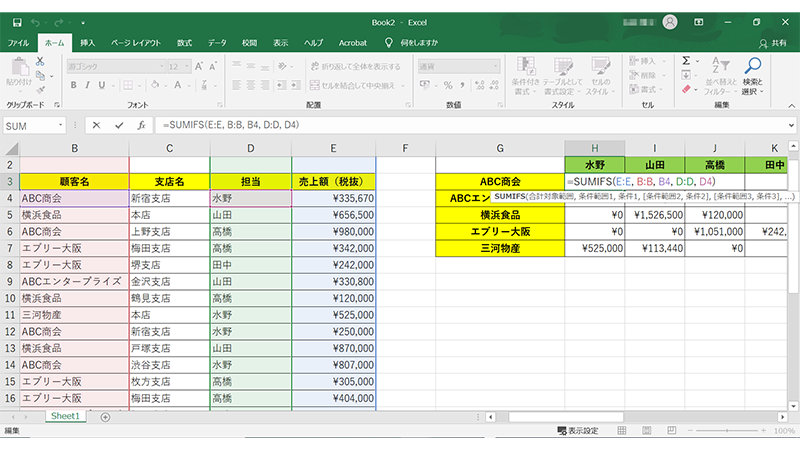Select the Sheet1 tab
The image size is (800, 450).
tap(65, 416)
